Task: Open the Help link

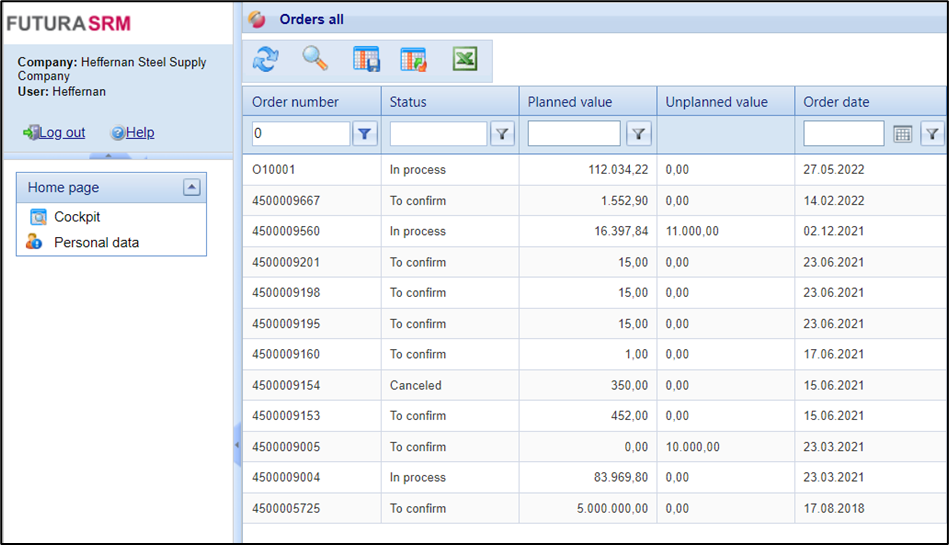Action: (139, 132)
